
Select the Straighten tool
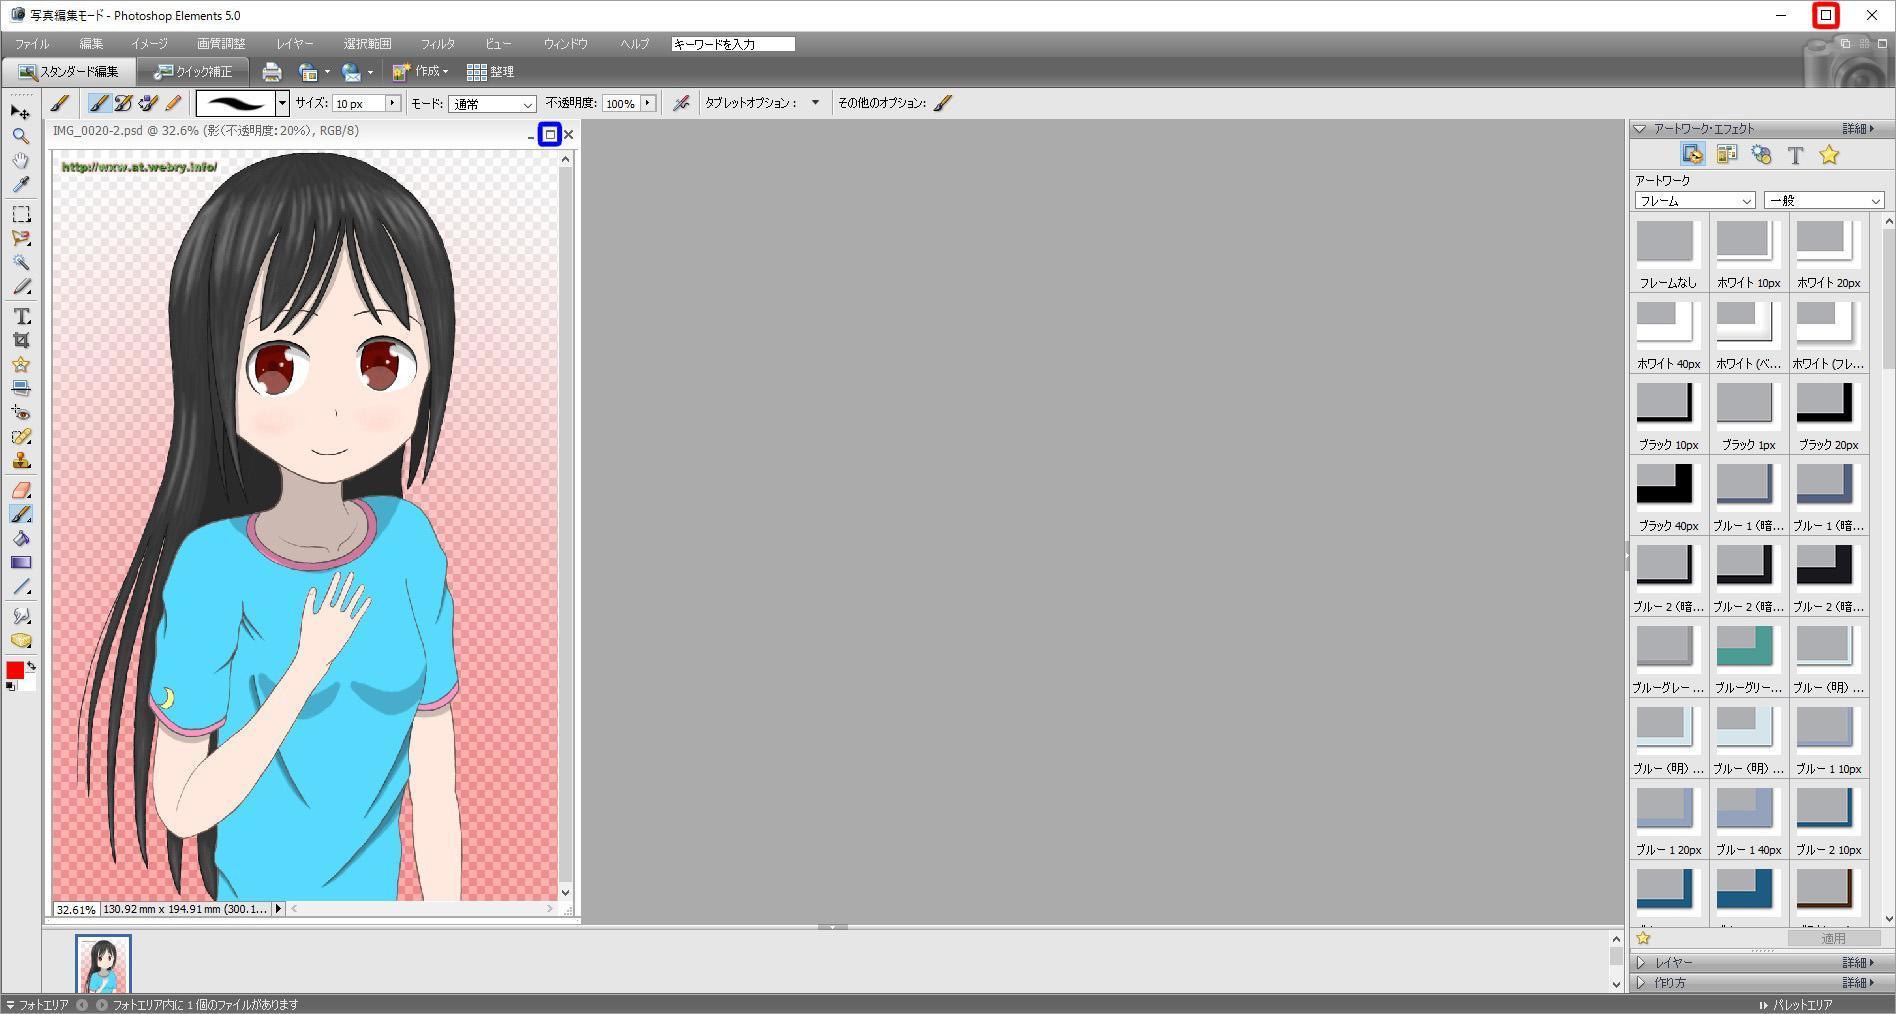20,388
